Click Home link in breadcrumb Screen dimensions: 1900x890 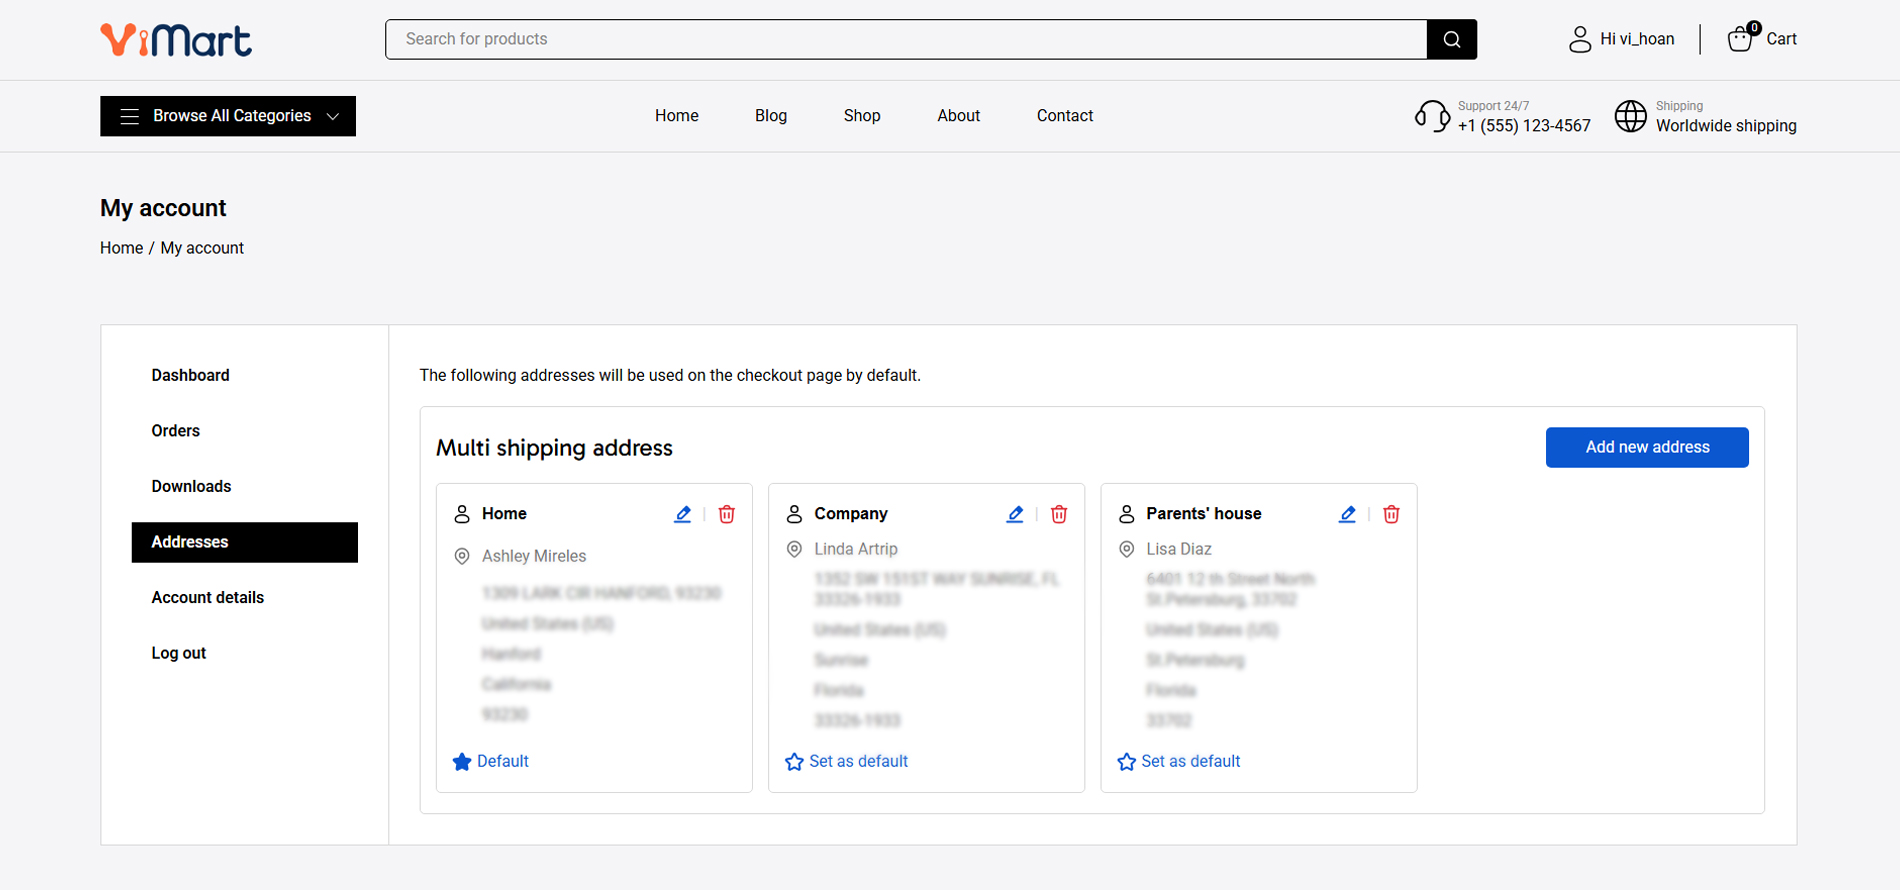point(121,248)
